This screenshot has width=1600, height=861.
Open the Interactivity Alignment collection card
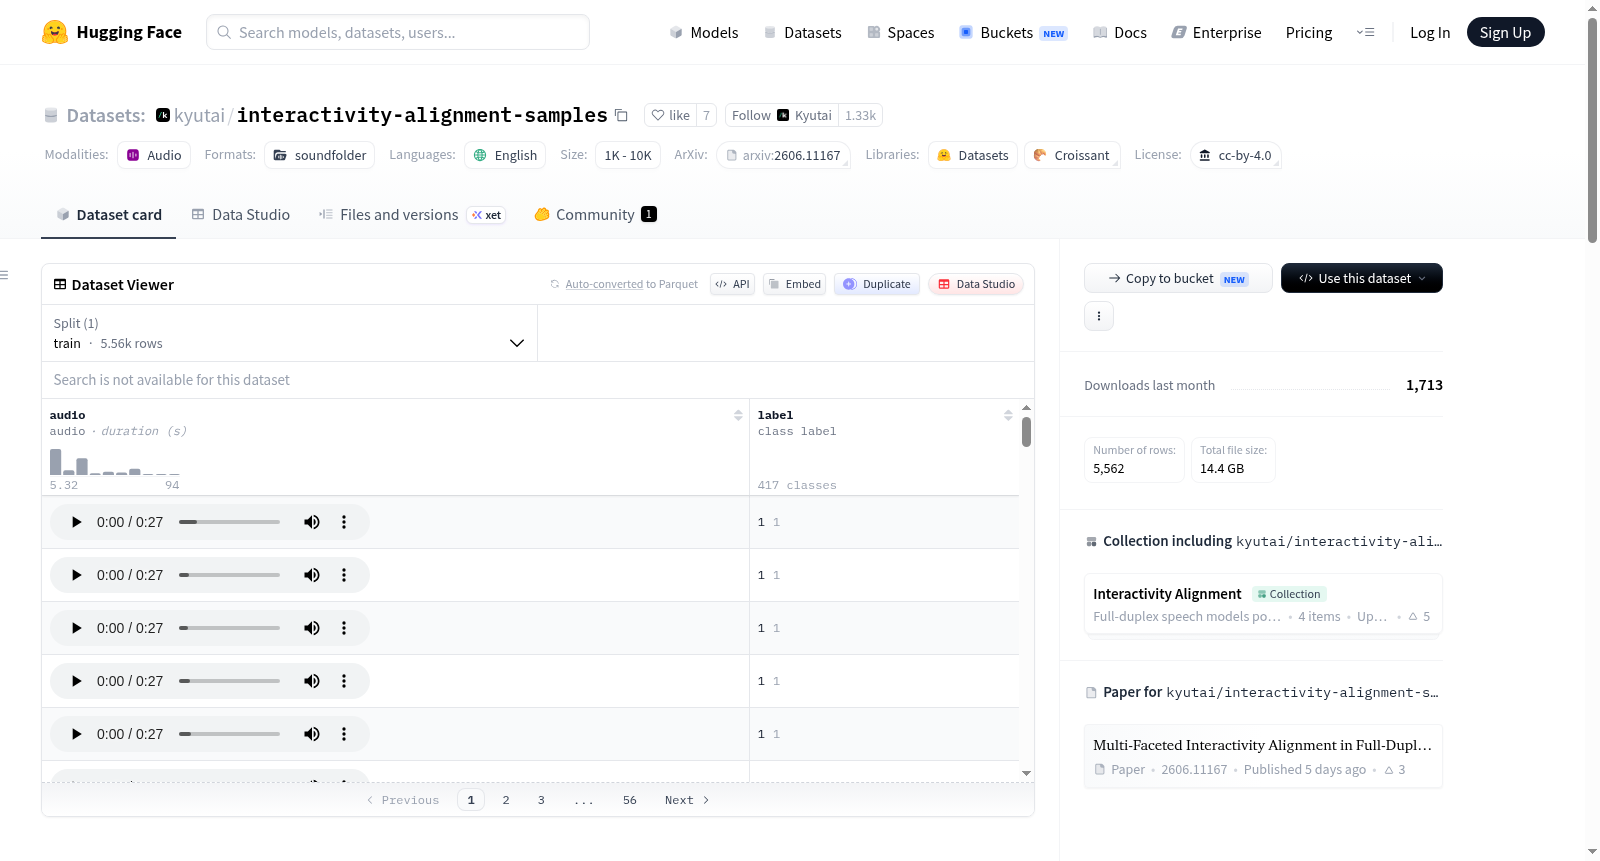coord(1263,604)
